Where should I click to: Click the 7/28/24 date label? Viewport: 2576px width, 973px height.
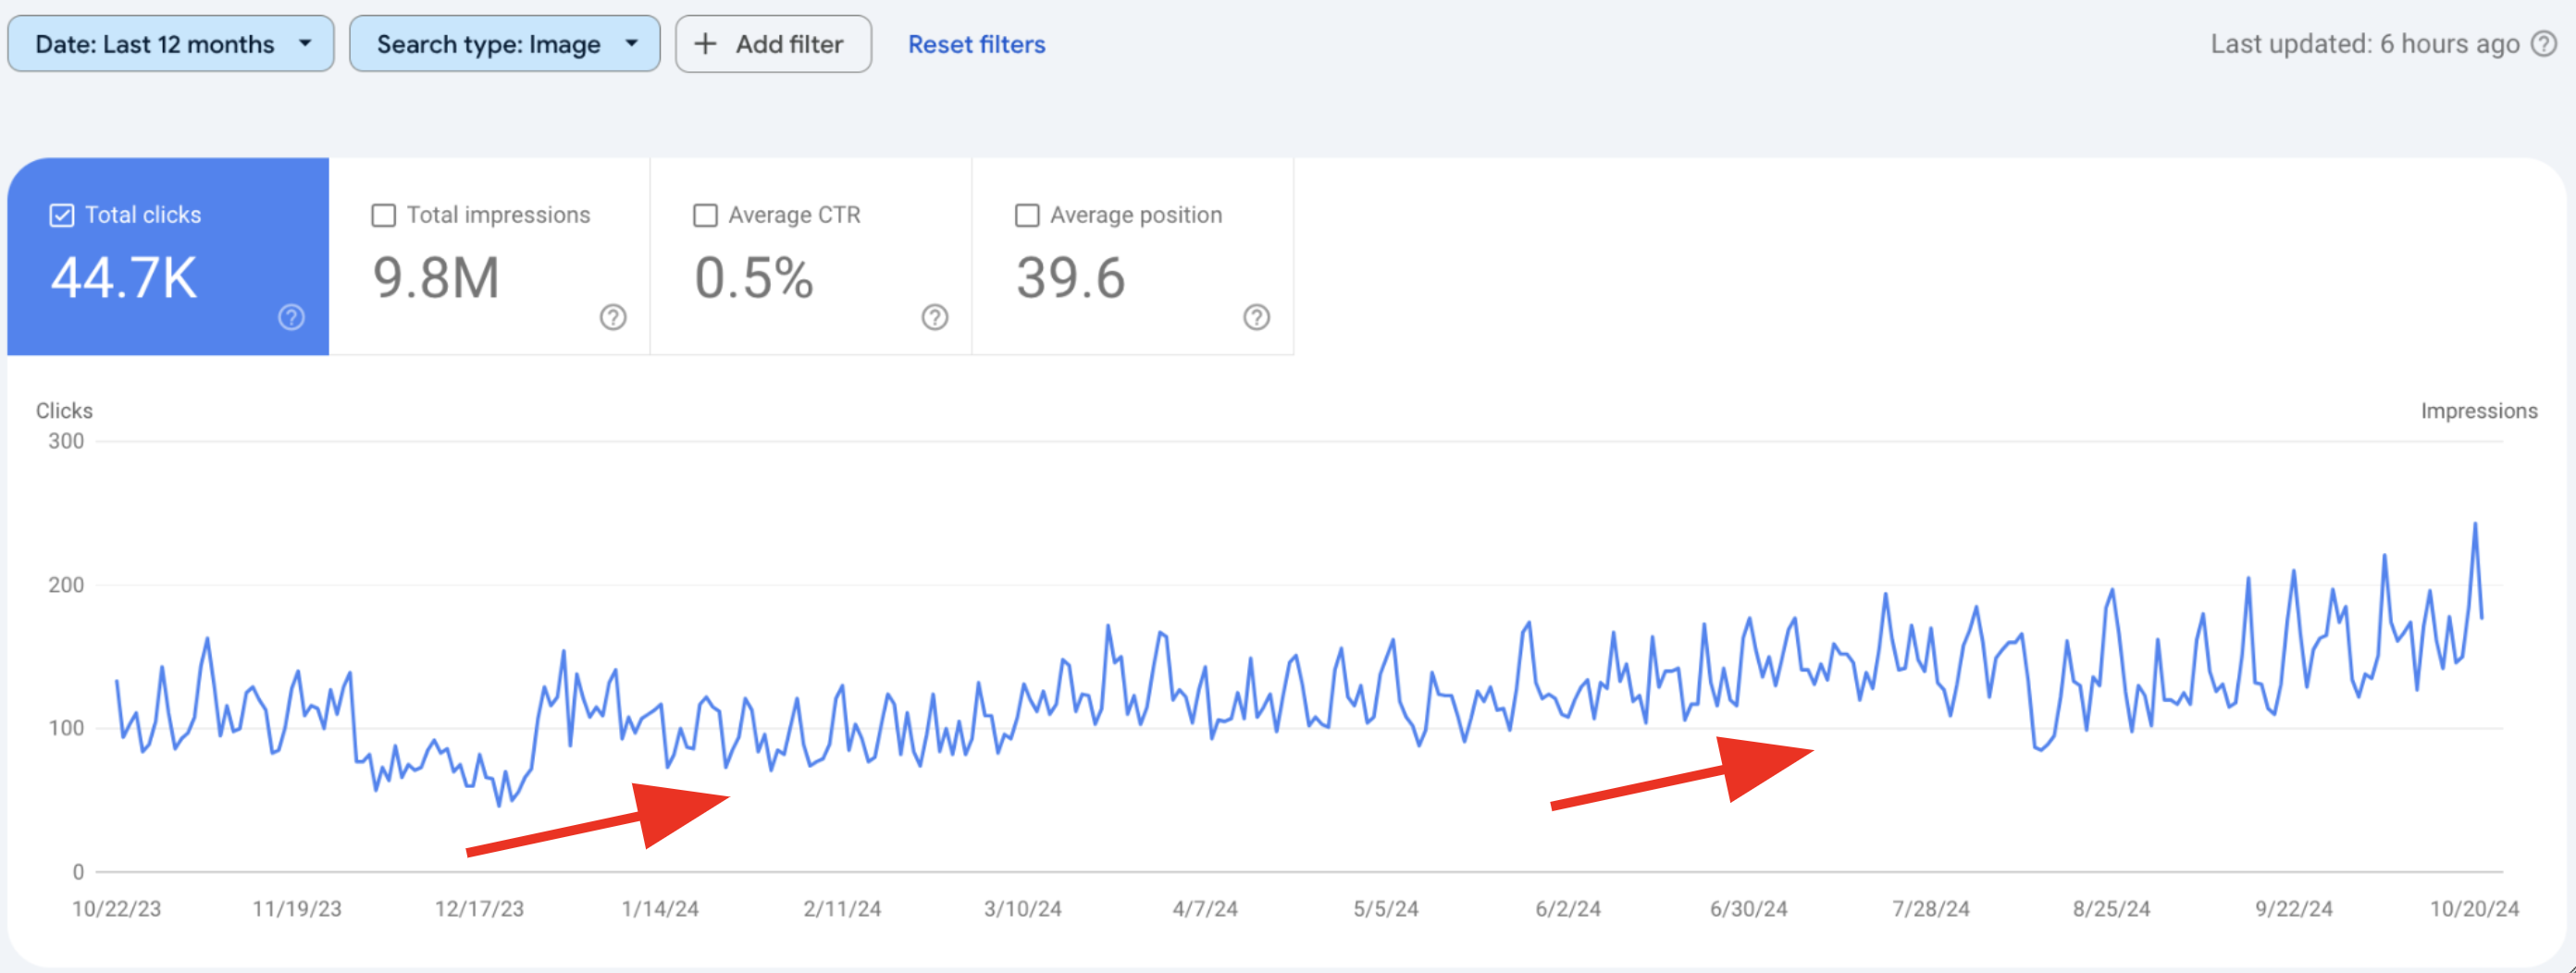1931,909
